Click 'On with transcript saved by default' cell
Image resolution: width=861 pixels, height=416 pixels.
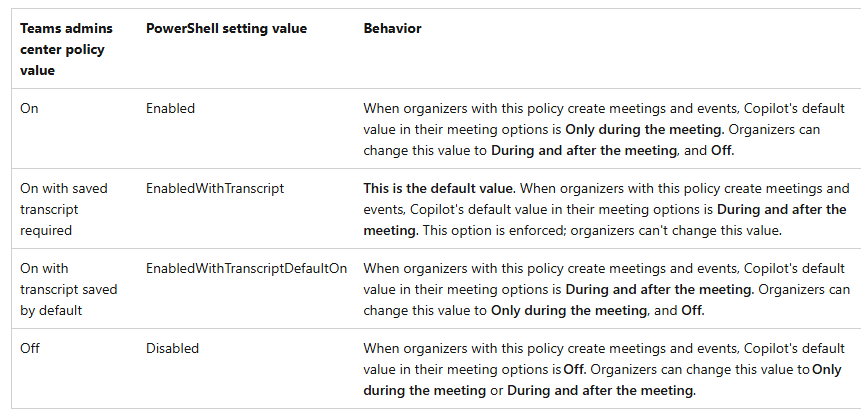(69, 290)
